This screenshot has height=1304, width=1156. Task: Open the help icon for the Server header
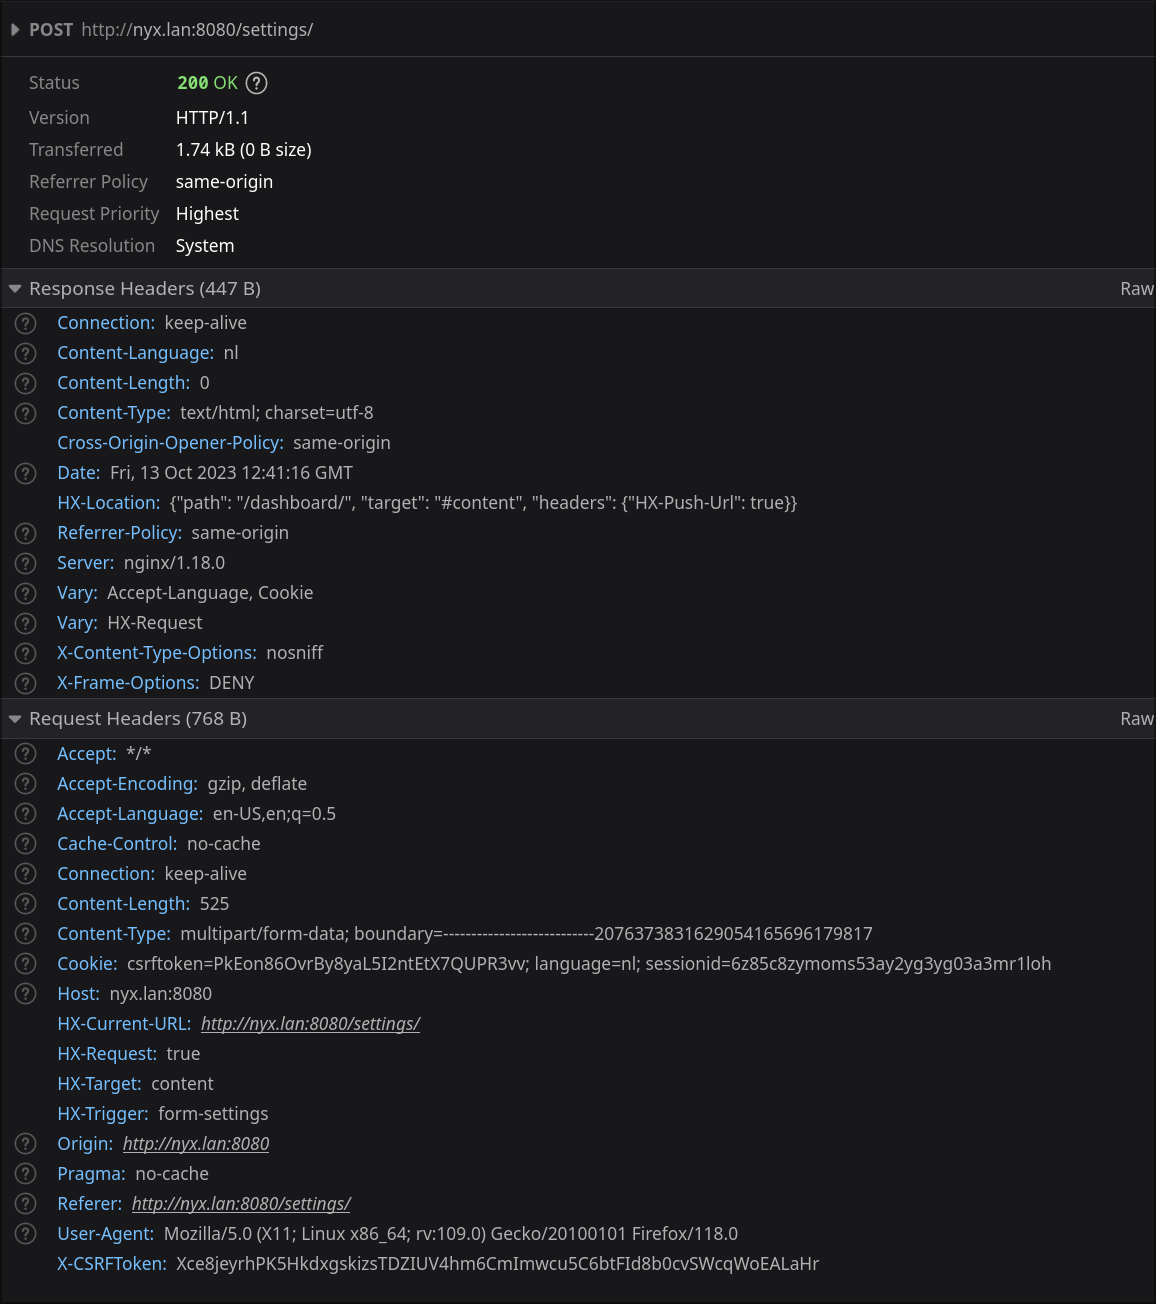[x=25, y=563]
